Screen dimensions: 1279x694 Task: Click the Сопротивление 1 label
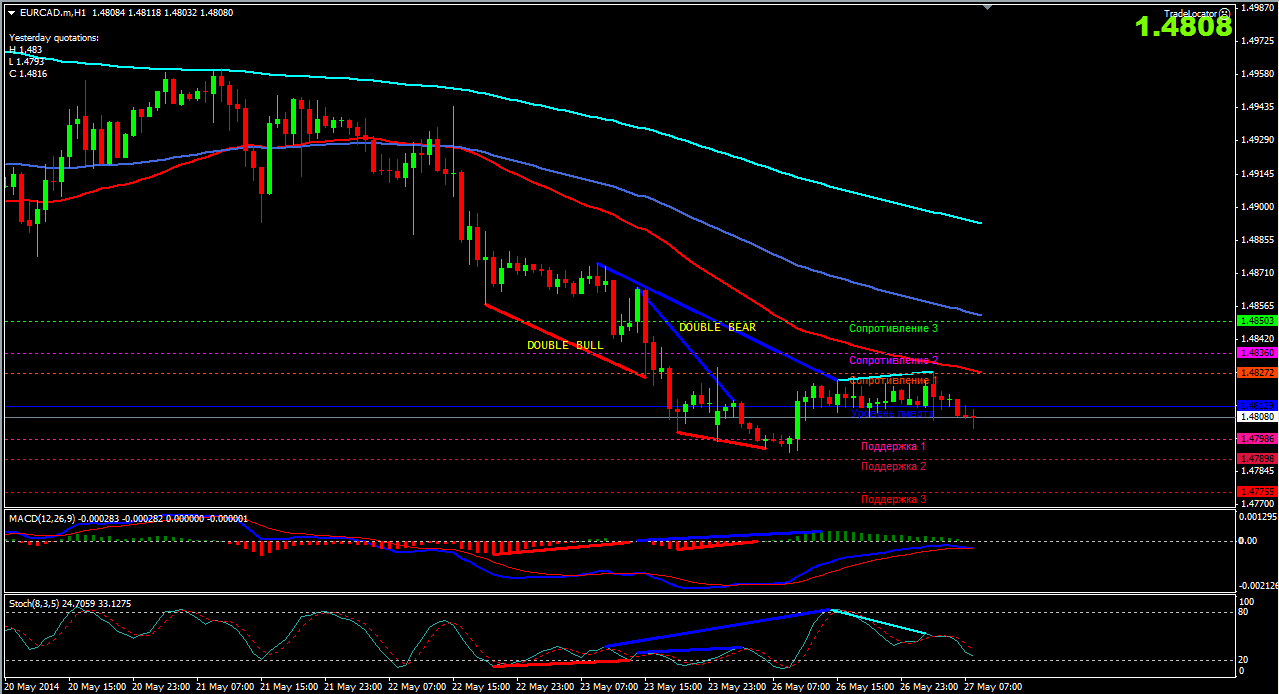(x=892, y=380)
